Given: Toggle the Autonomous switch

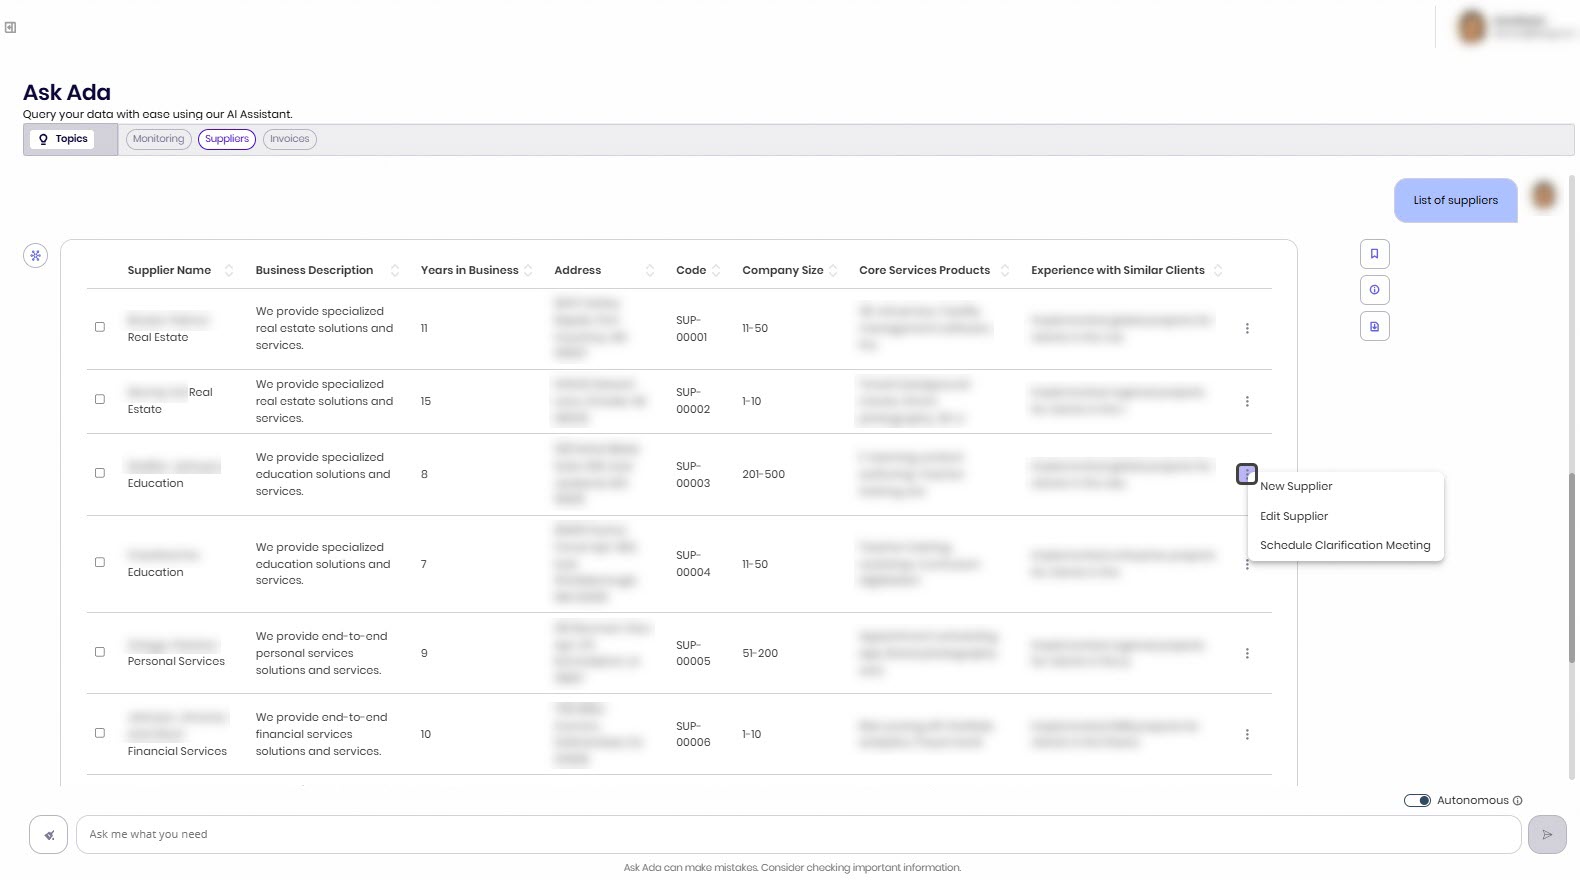Looking at the screenshot, I should (x=1417, y=801).
